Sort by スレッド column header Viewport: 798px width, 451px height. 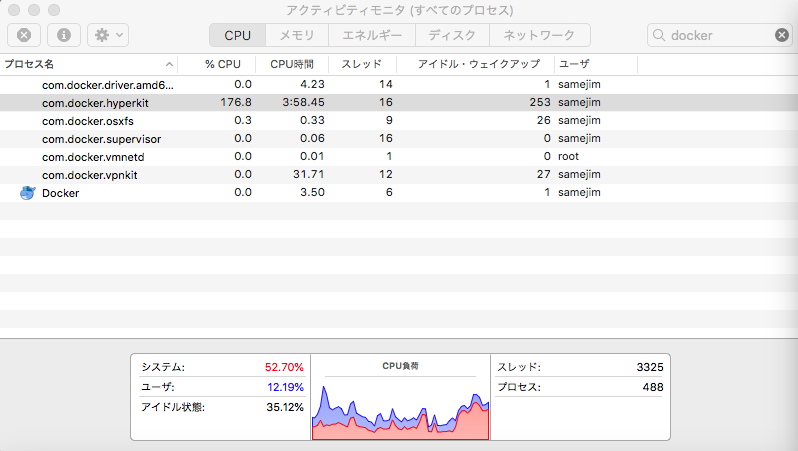point(361,64)
